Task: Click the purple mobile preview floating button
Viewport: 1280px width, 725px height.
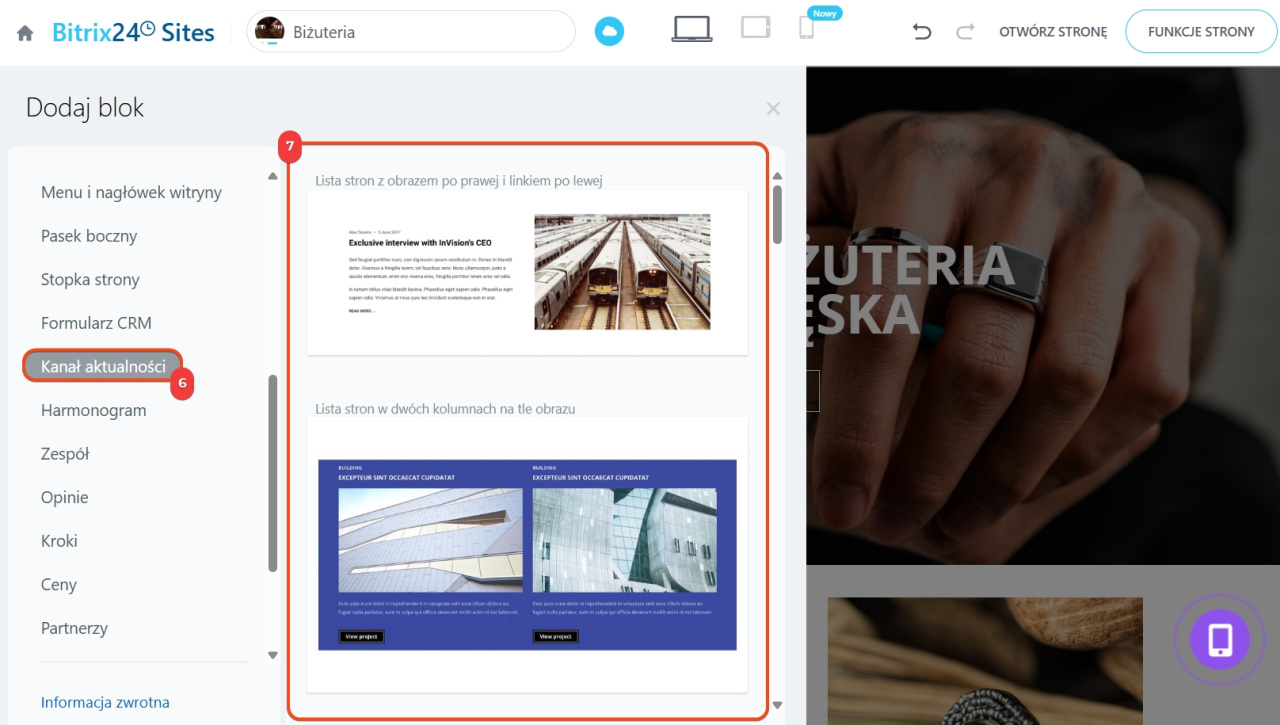Action: (1220, 639)
